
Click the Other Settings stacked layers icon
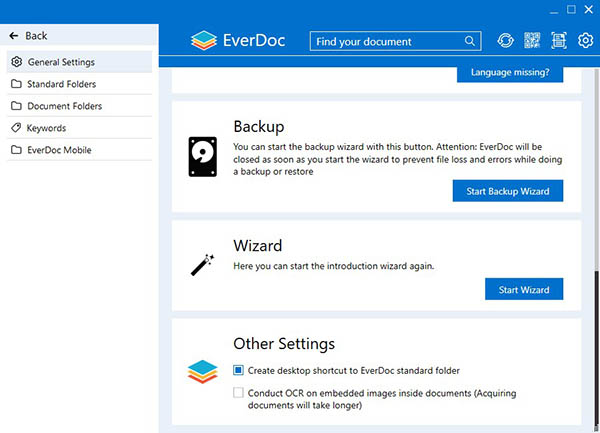202,370
